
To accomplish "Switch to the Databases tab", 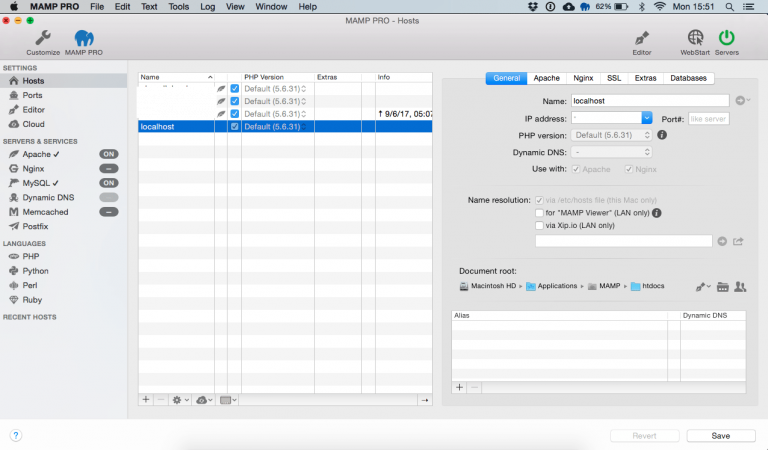I will coord(689,78).
